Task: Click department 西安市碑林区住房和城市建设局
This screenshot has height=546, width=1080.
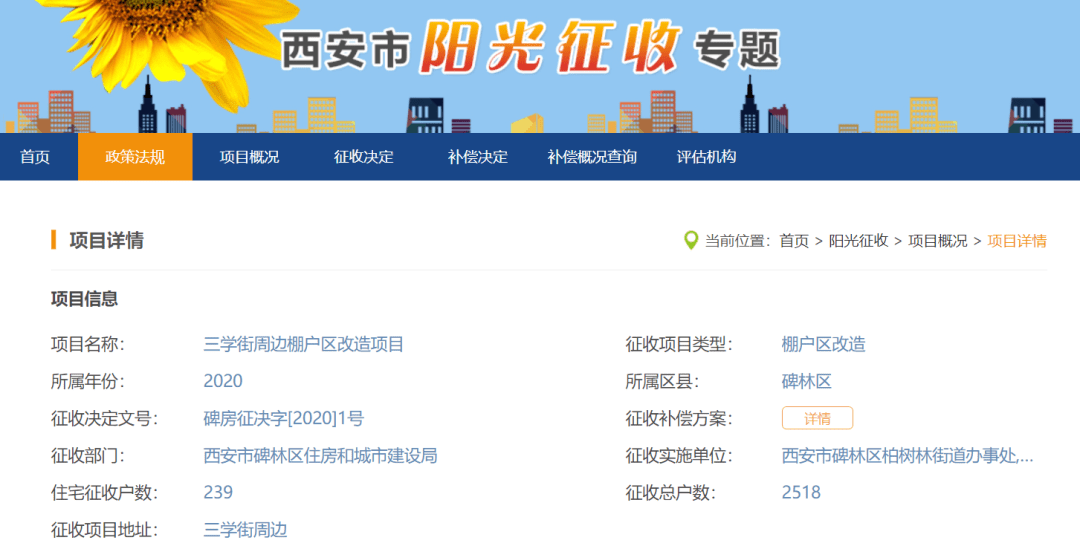Action: [320, 456]
